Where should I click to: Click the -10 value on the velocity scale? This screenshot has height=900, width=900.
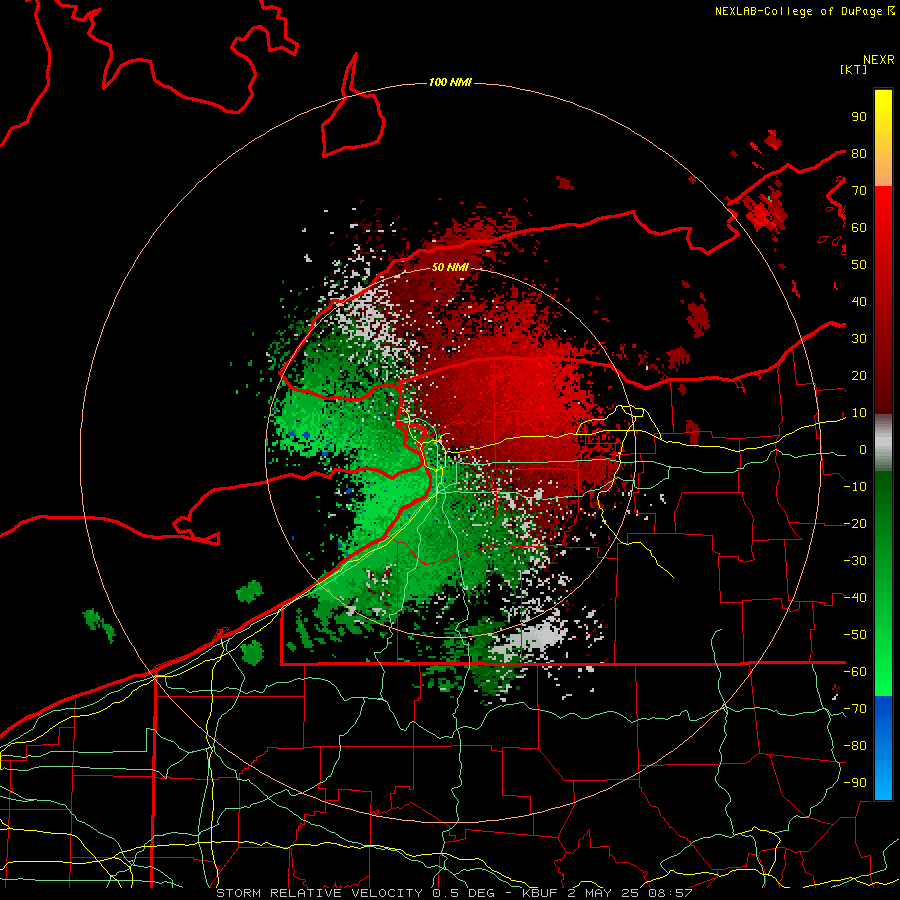pyautogui.click(x=855, y=487)
